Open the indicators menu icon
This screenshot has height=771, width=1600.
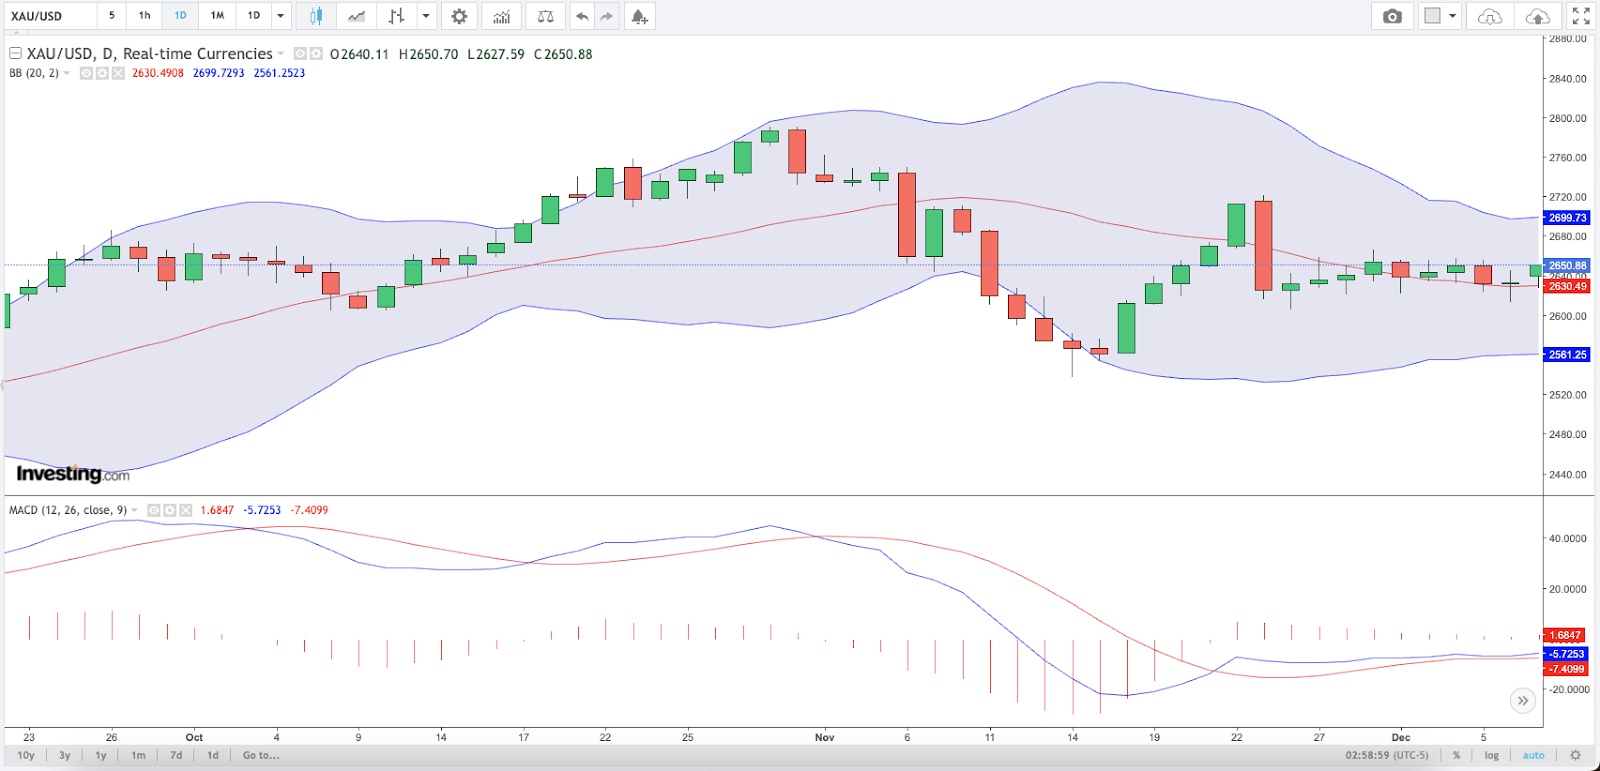(501, 16)
